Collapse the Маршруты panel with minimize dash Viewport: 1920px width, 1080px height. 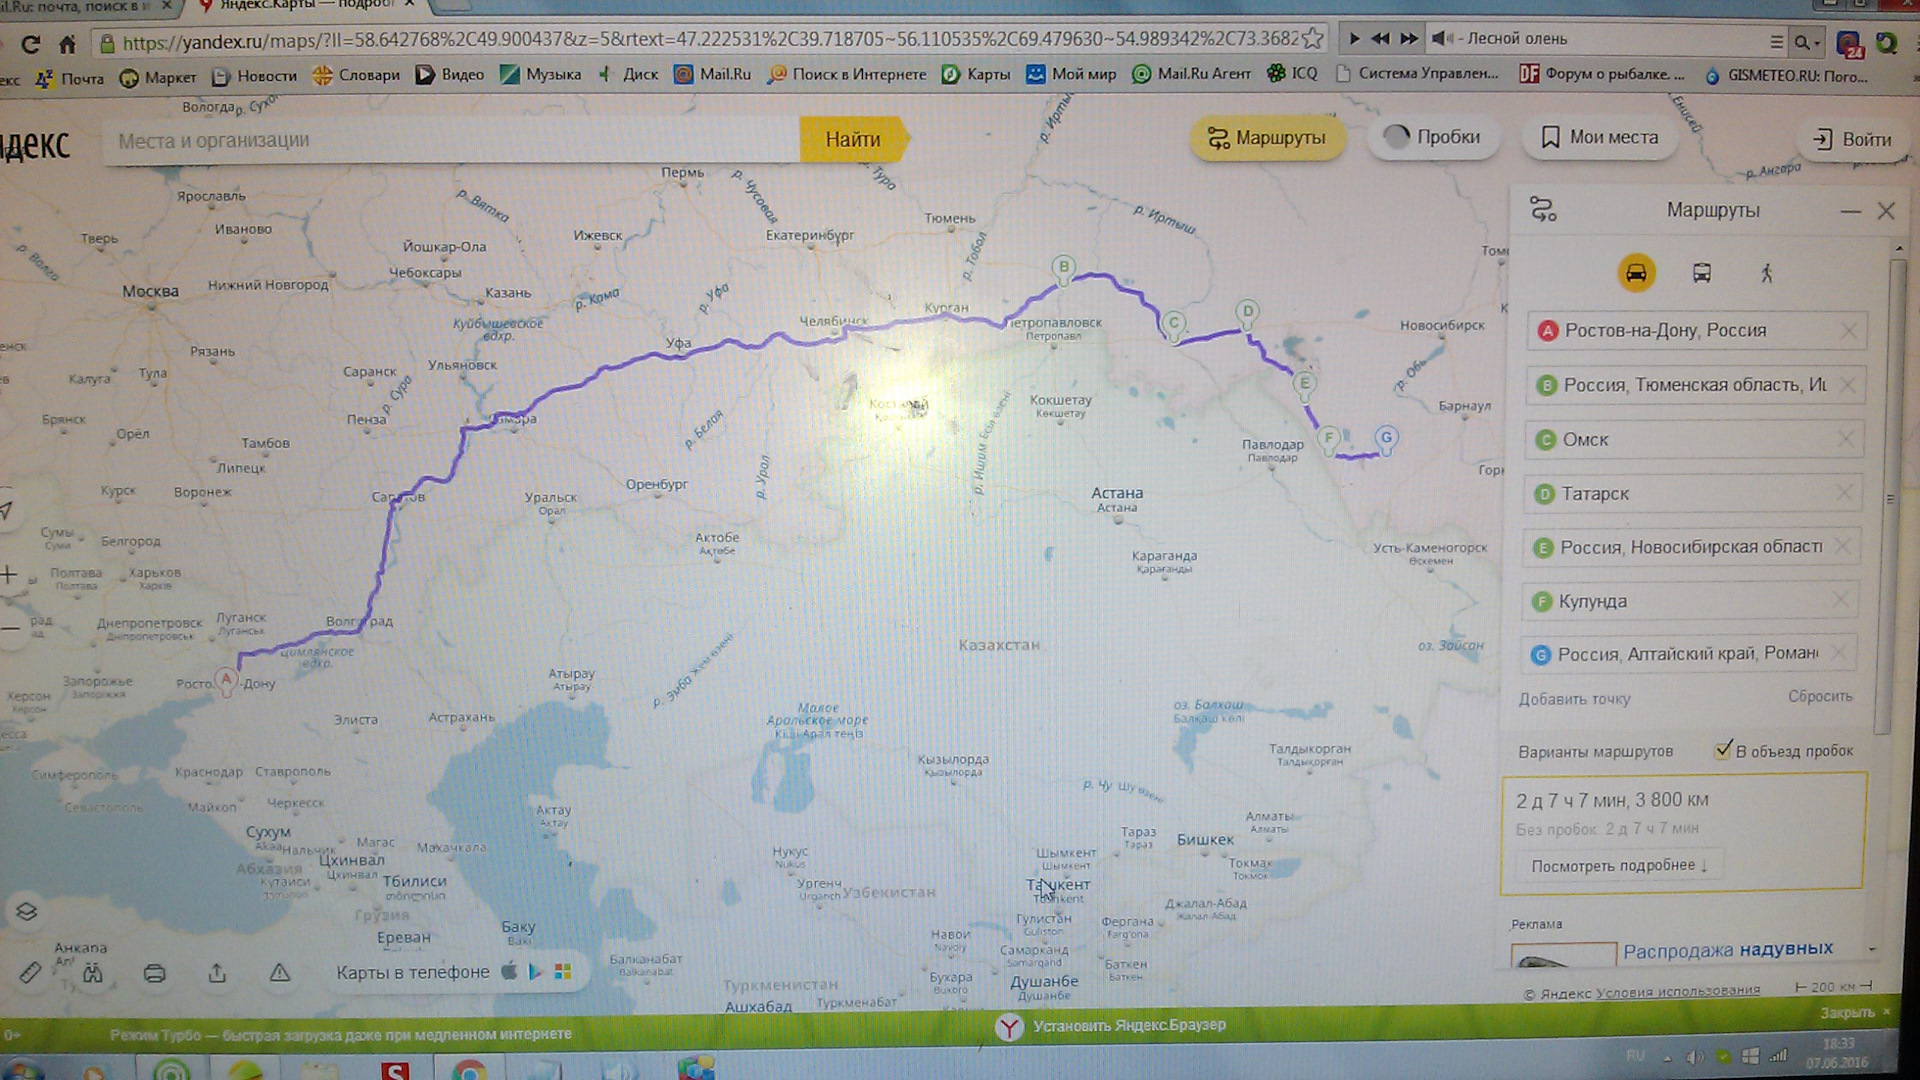[x=1850, y=211]
